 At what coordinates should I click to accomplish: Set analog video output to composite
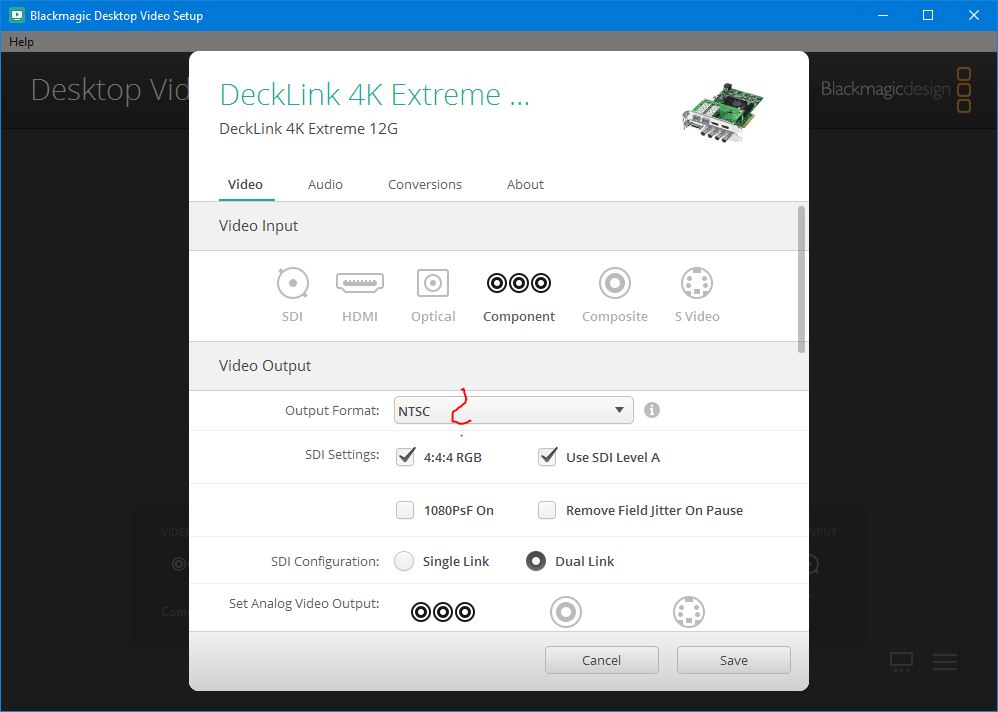point(566,612)
